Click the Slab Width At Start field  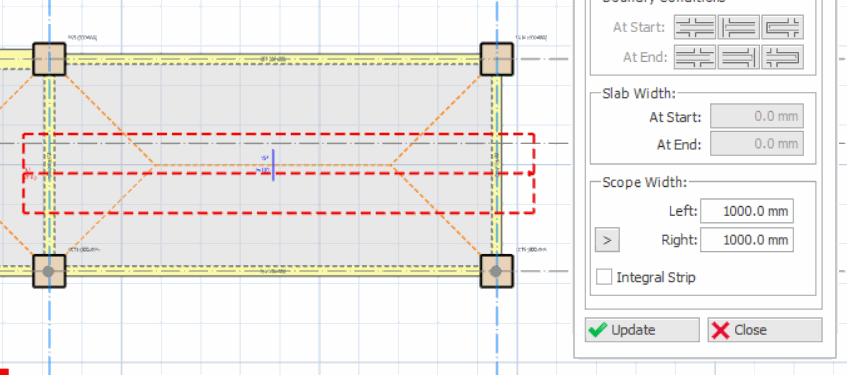click(757, 116)
